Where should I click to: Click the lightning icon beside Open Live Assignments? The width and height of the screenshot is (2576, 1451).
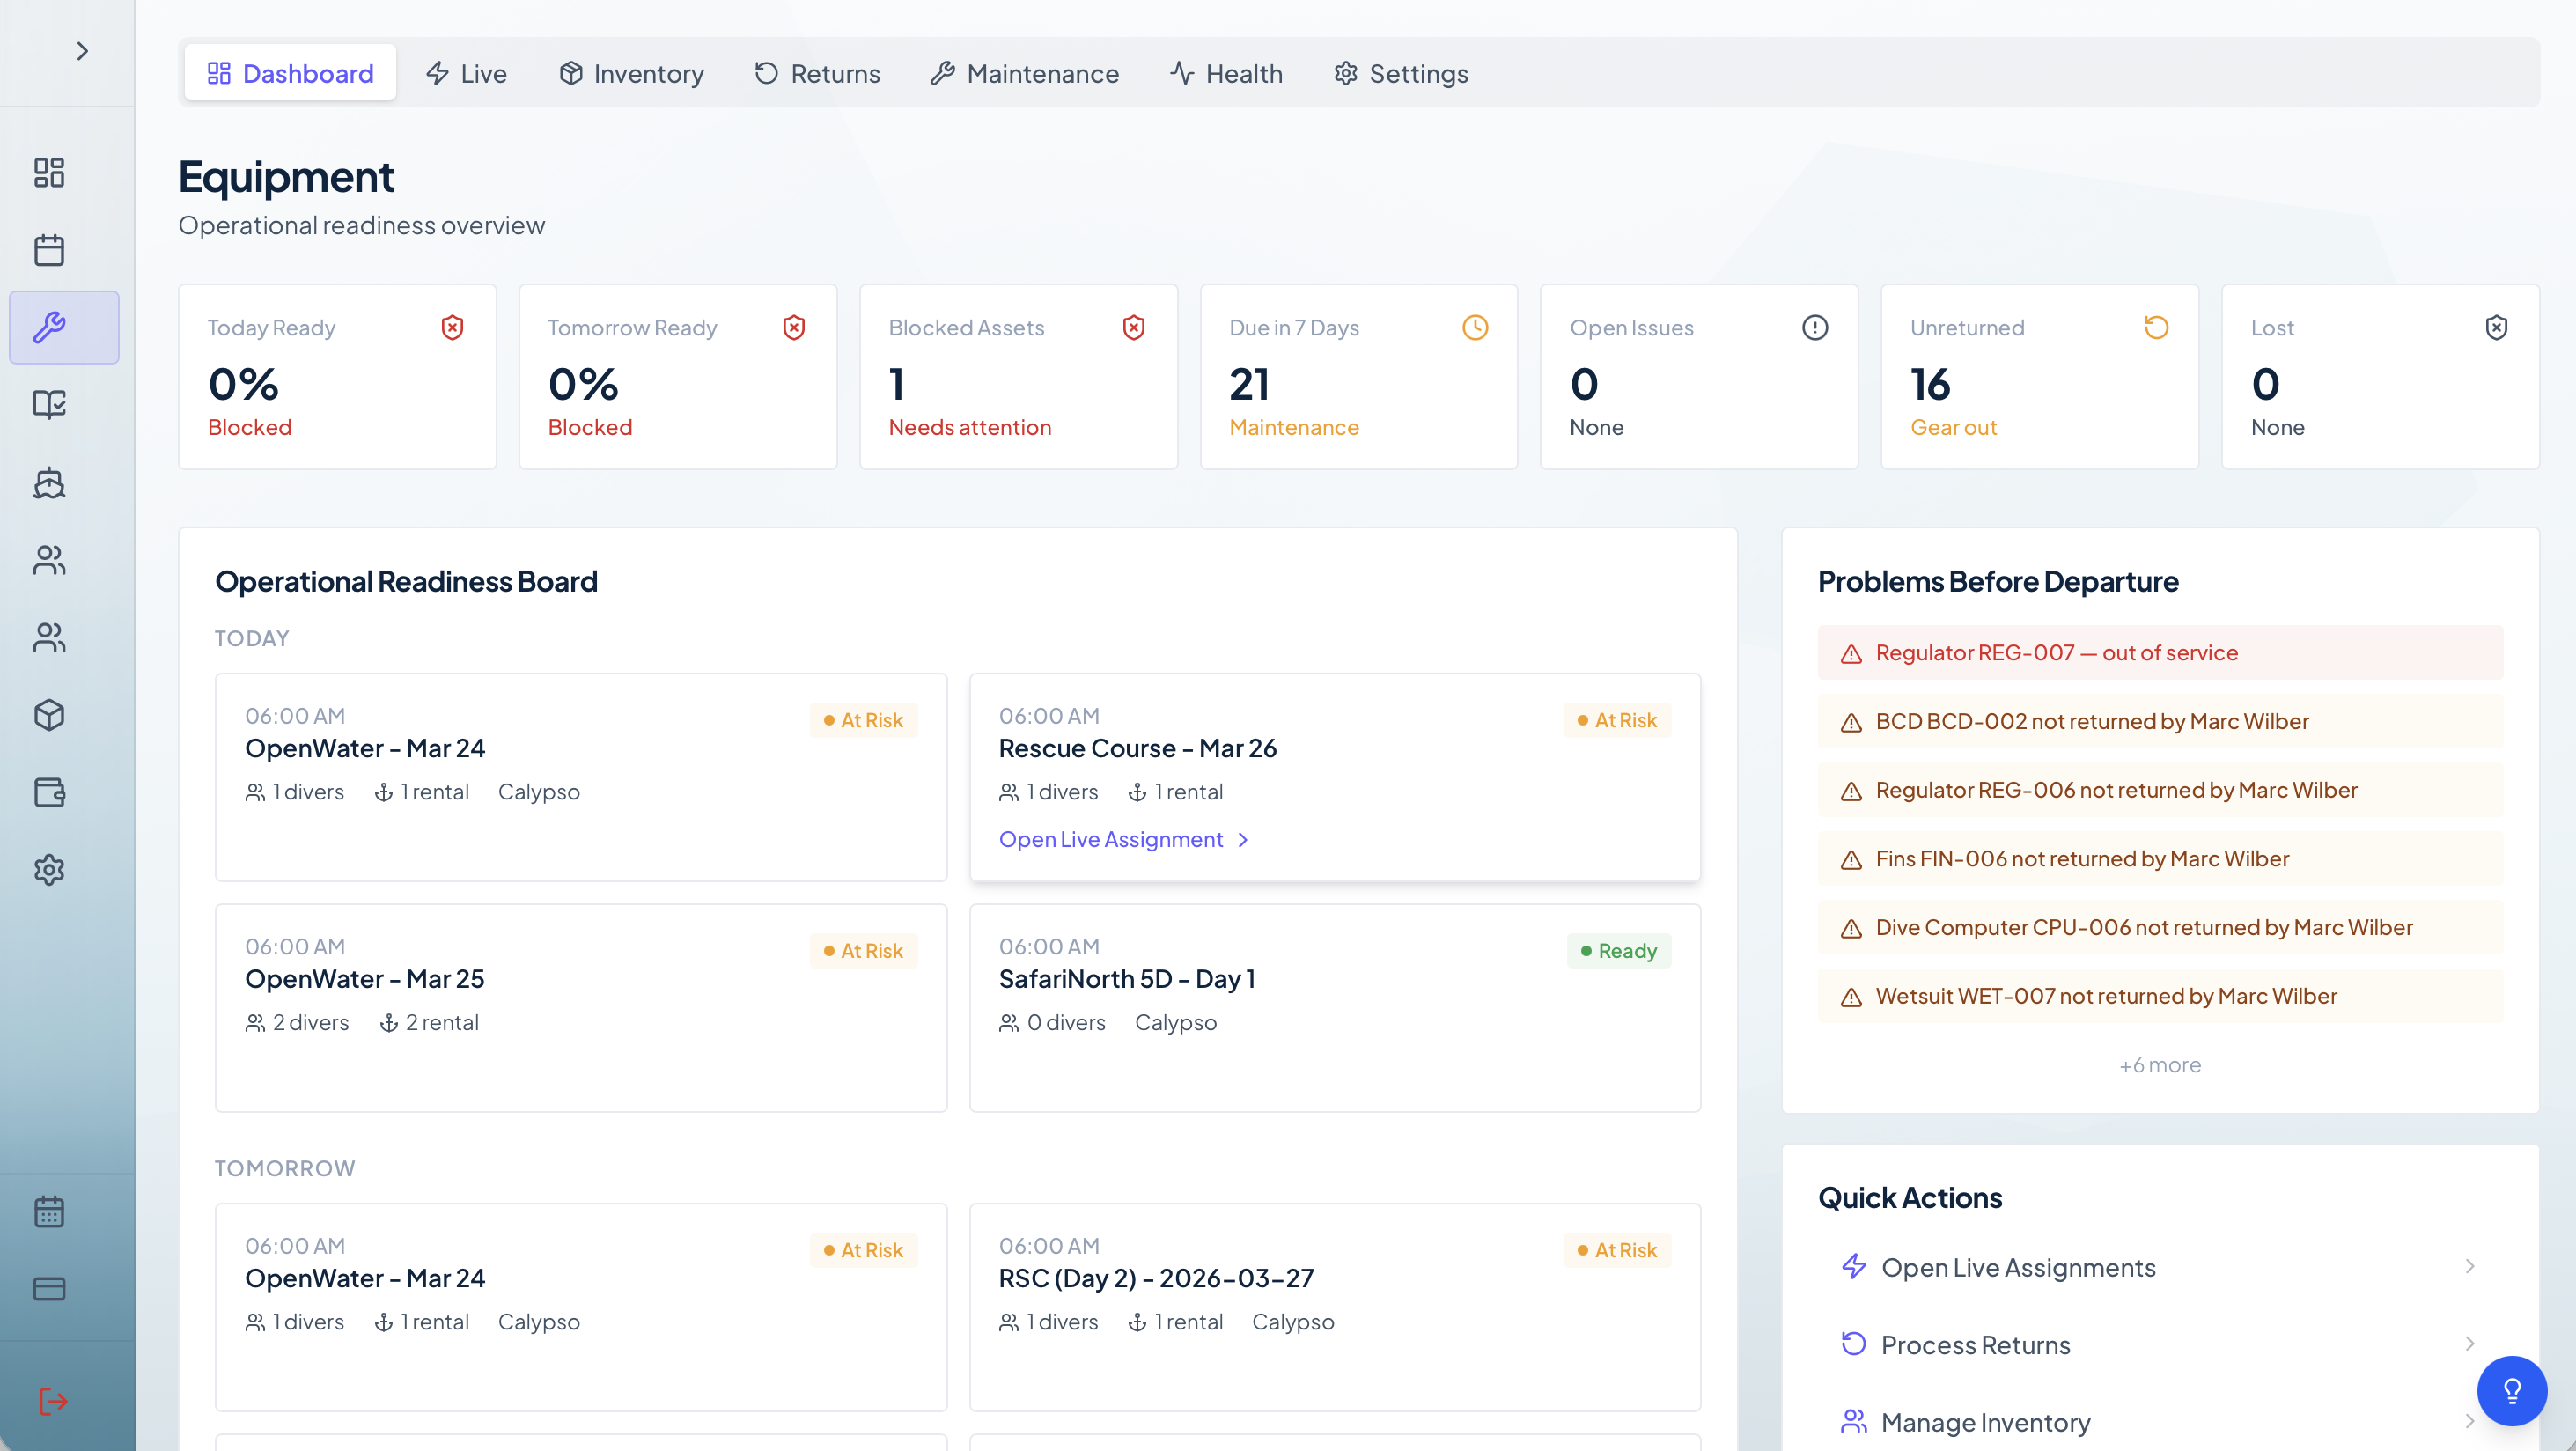point(1854,1266)
